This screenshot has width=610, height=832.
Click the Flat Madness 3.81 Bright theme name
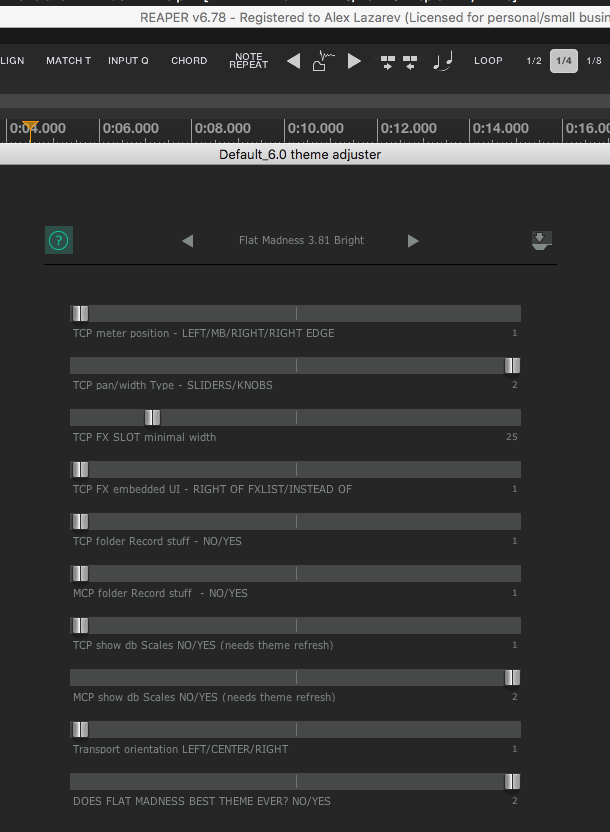pyautogui.click(x=301, y=241)
